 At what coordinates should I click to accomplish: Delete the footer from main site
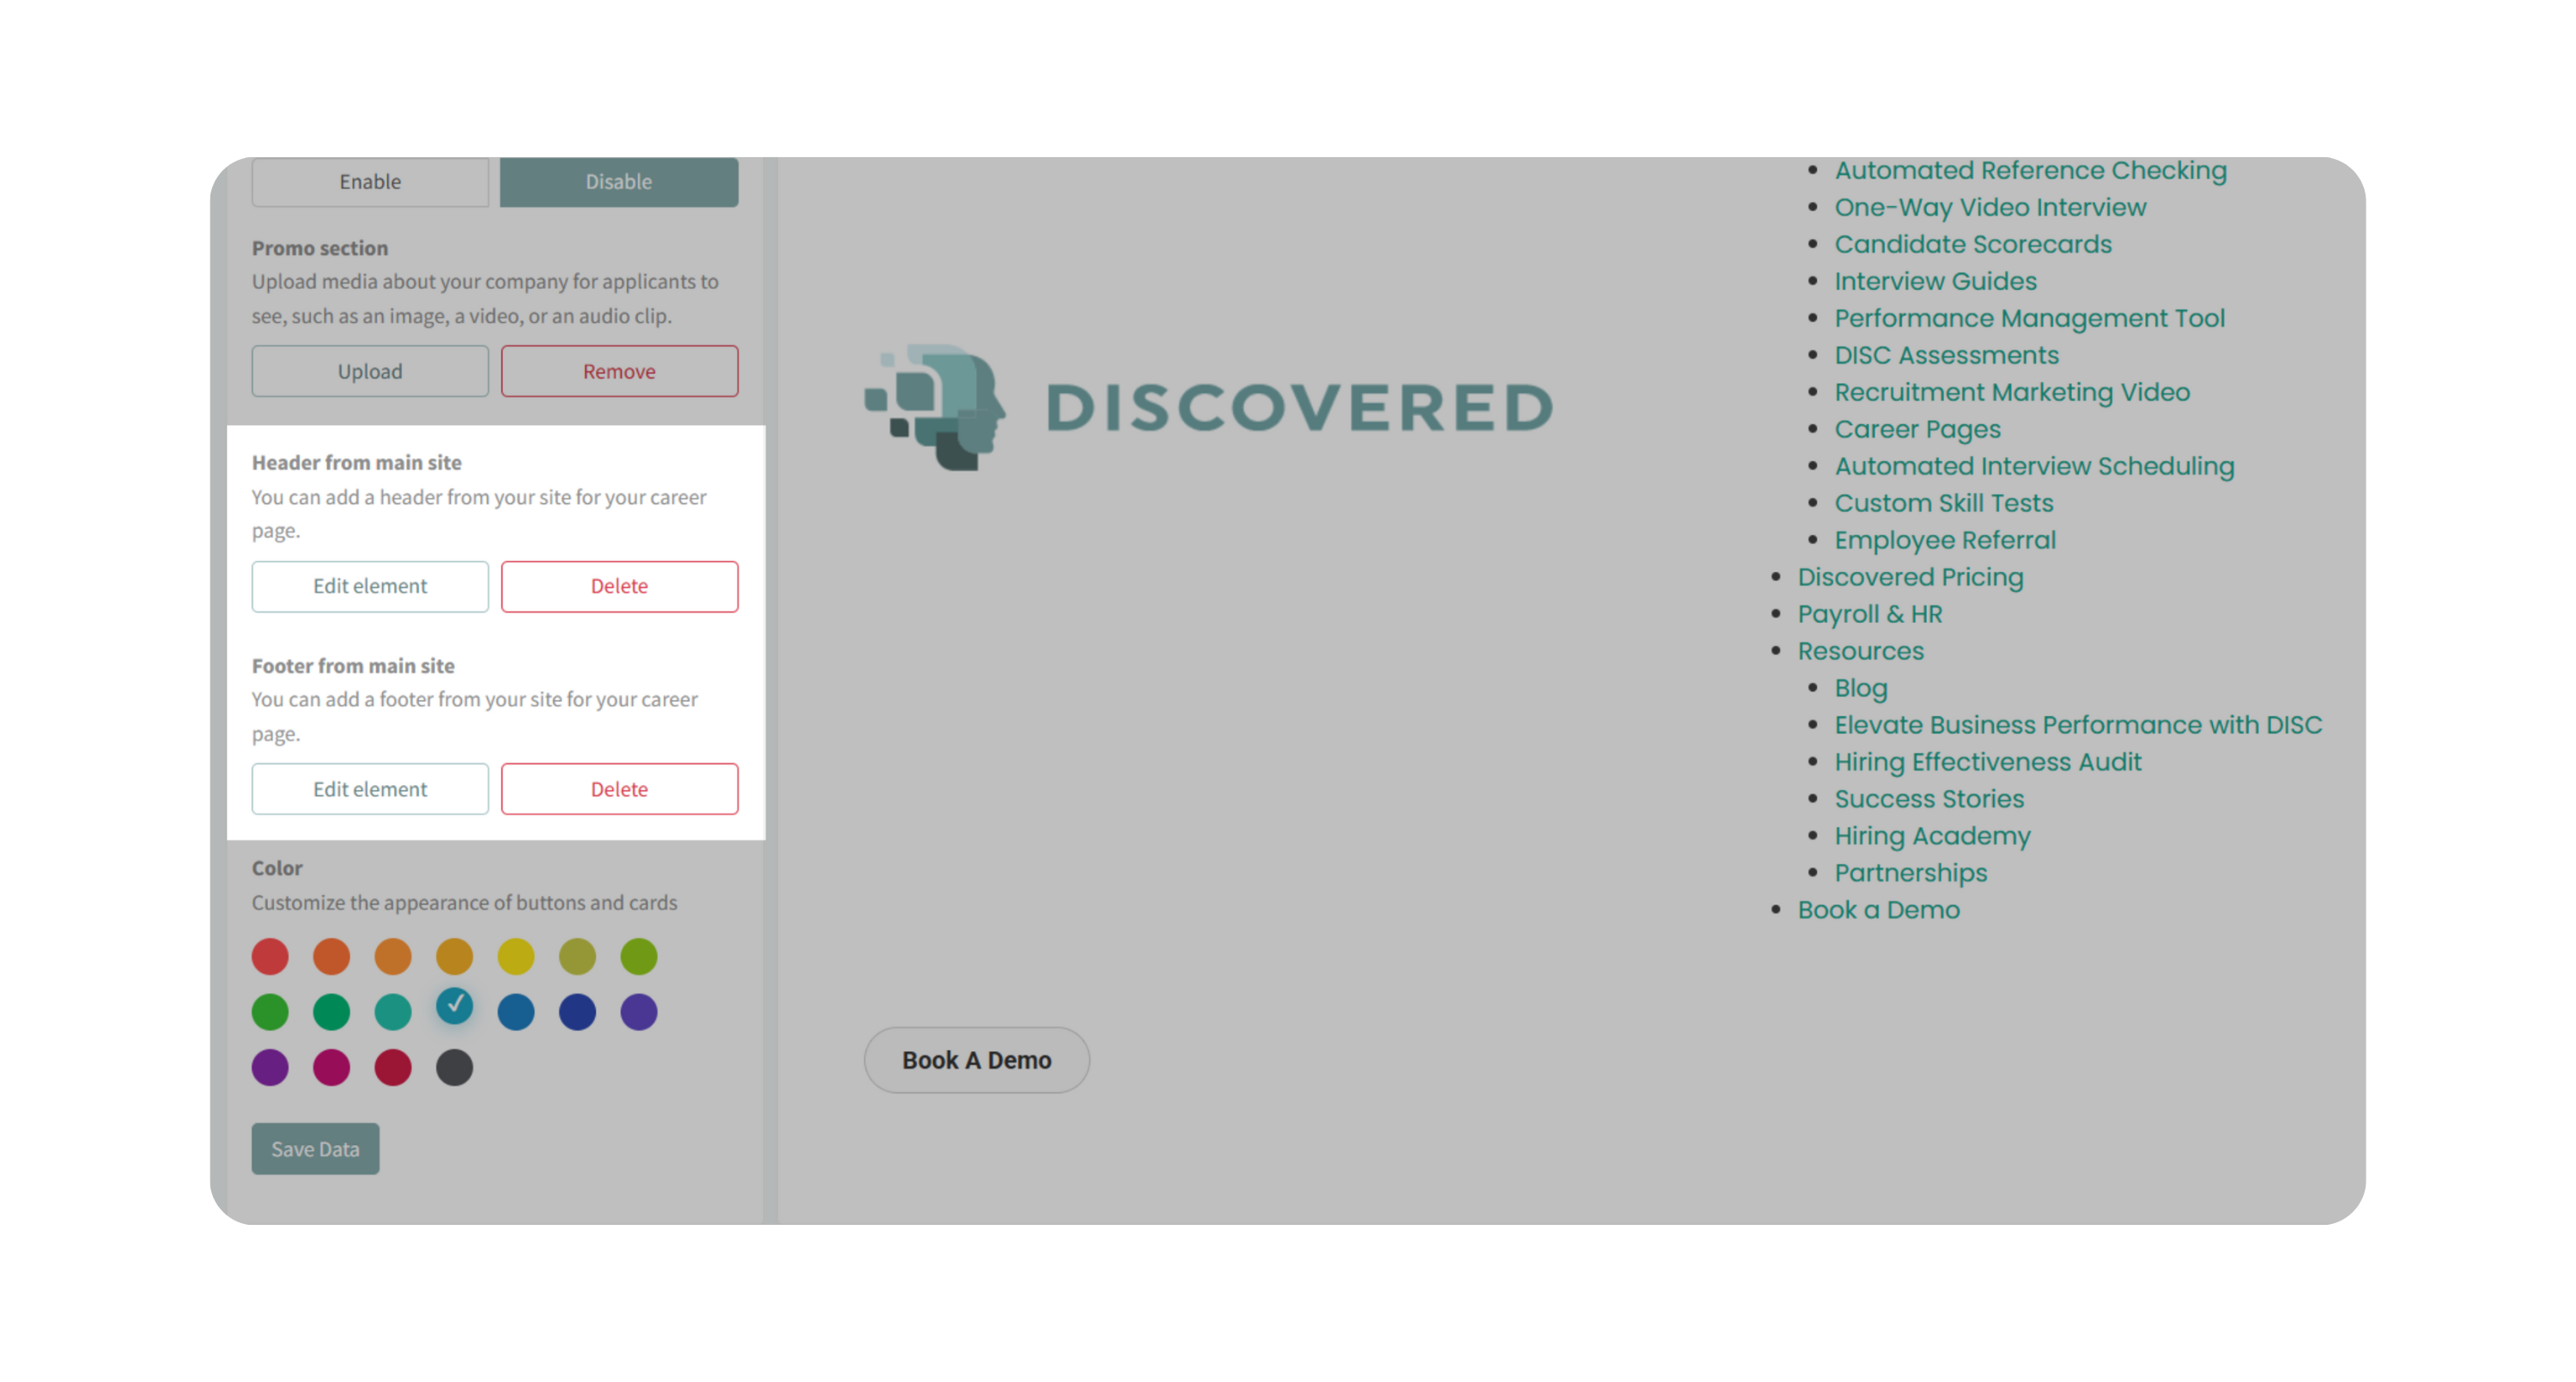[x=619, y=789]
